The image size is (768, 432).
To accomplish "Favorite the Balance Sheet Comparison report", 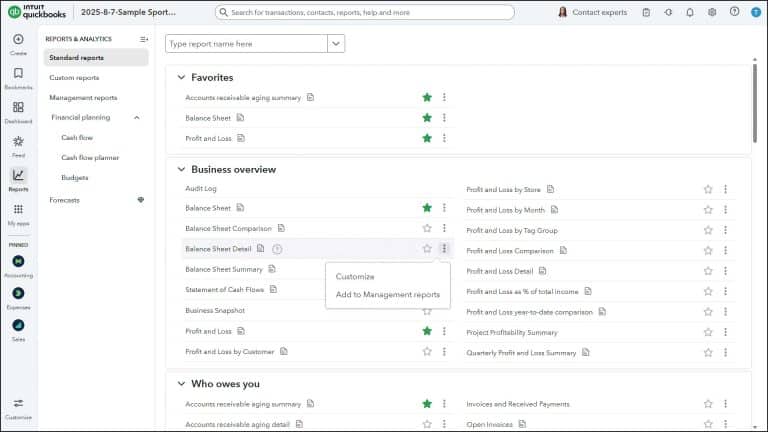I will [x=427, y=228].
